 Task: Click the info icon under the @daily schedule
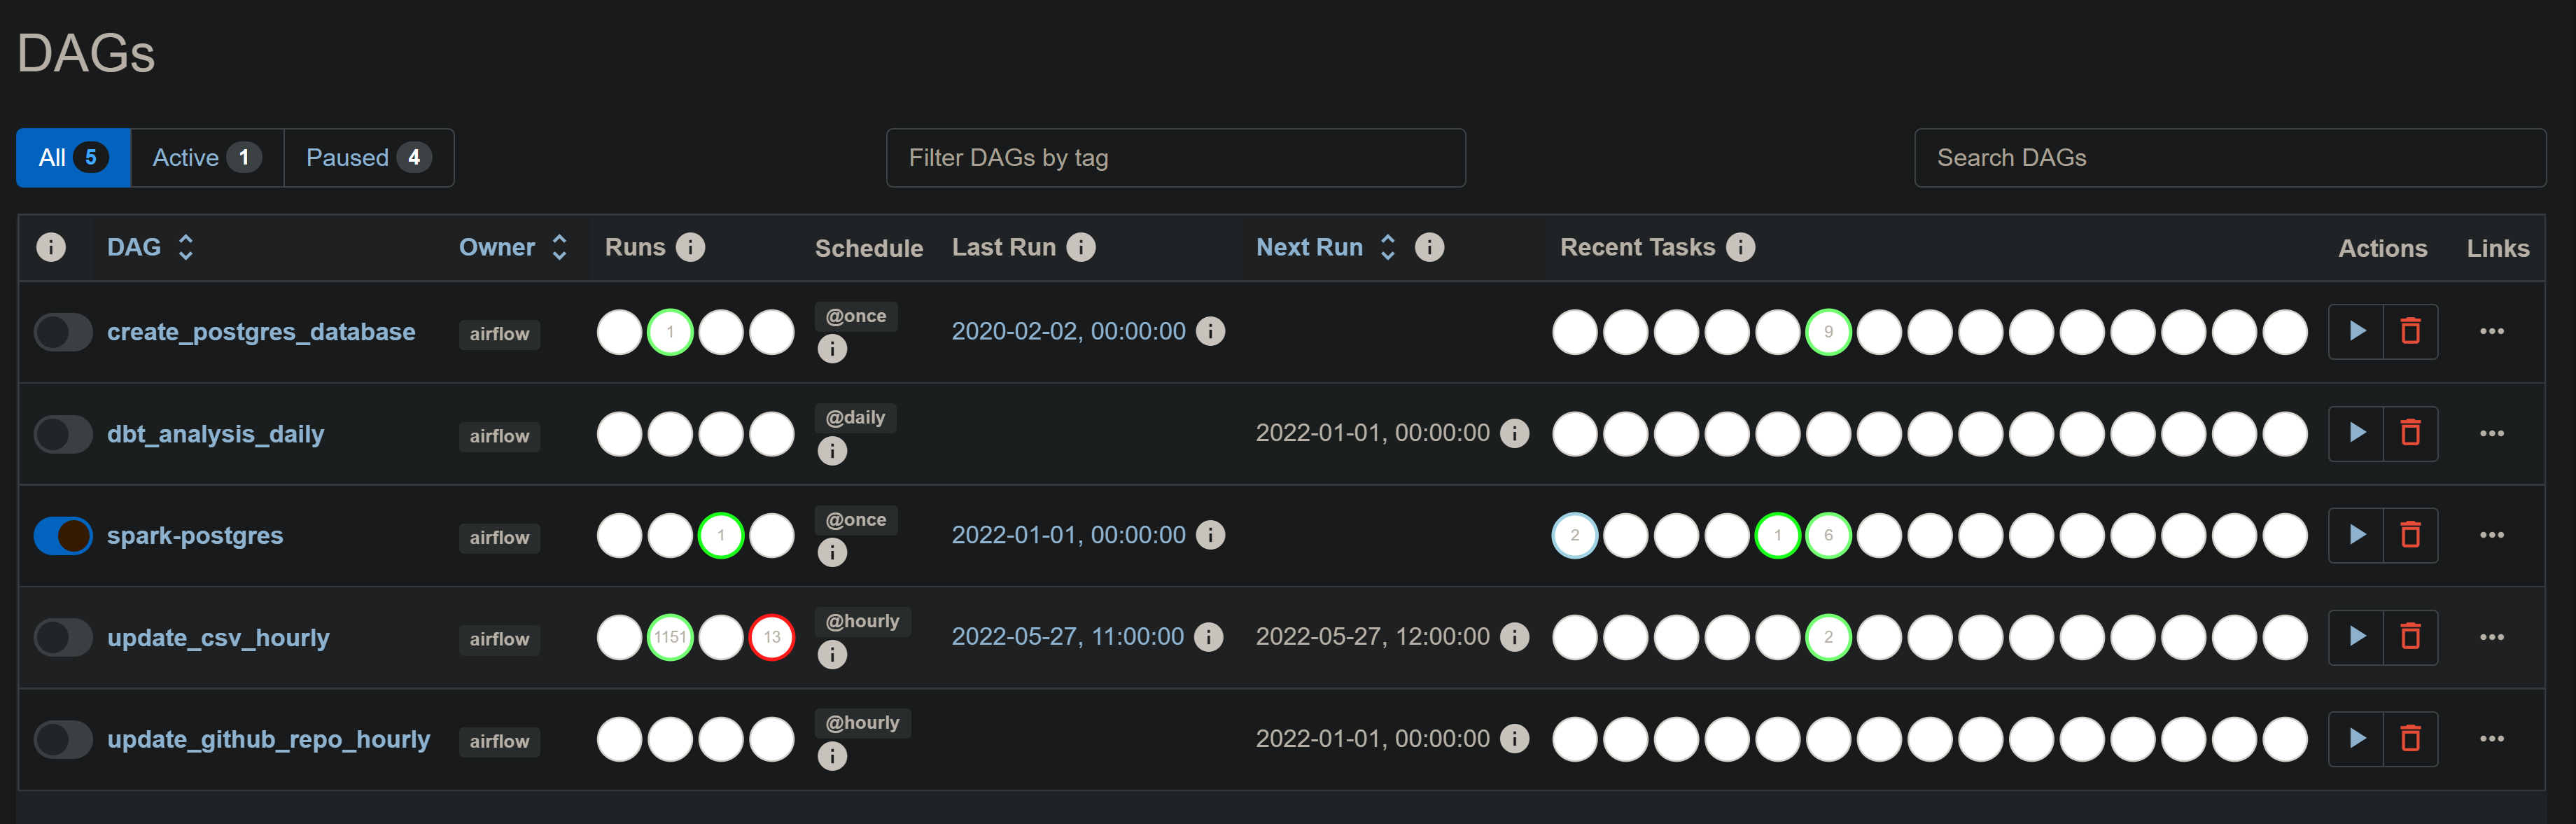point(832,451)
